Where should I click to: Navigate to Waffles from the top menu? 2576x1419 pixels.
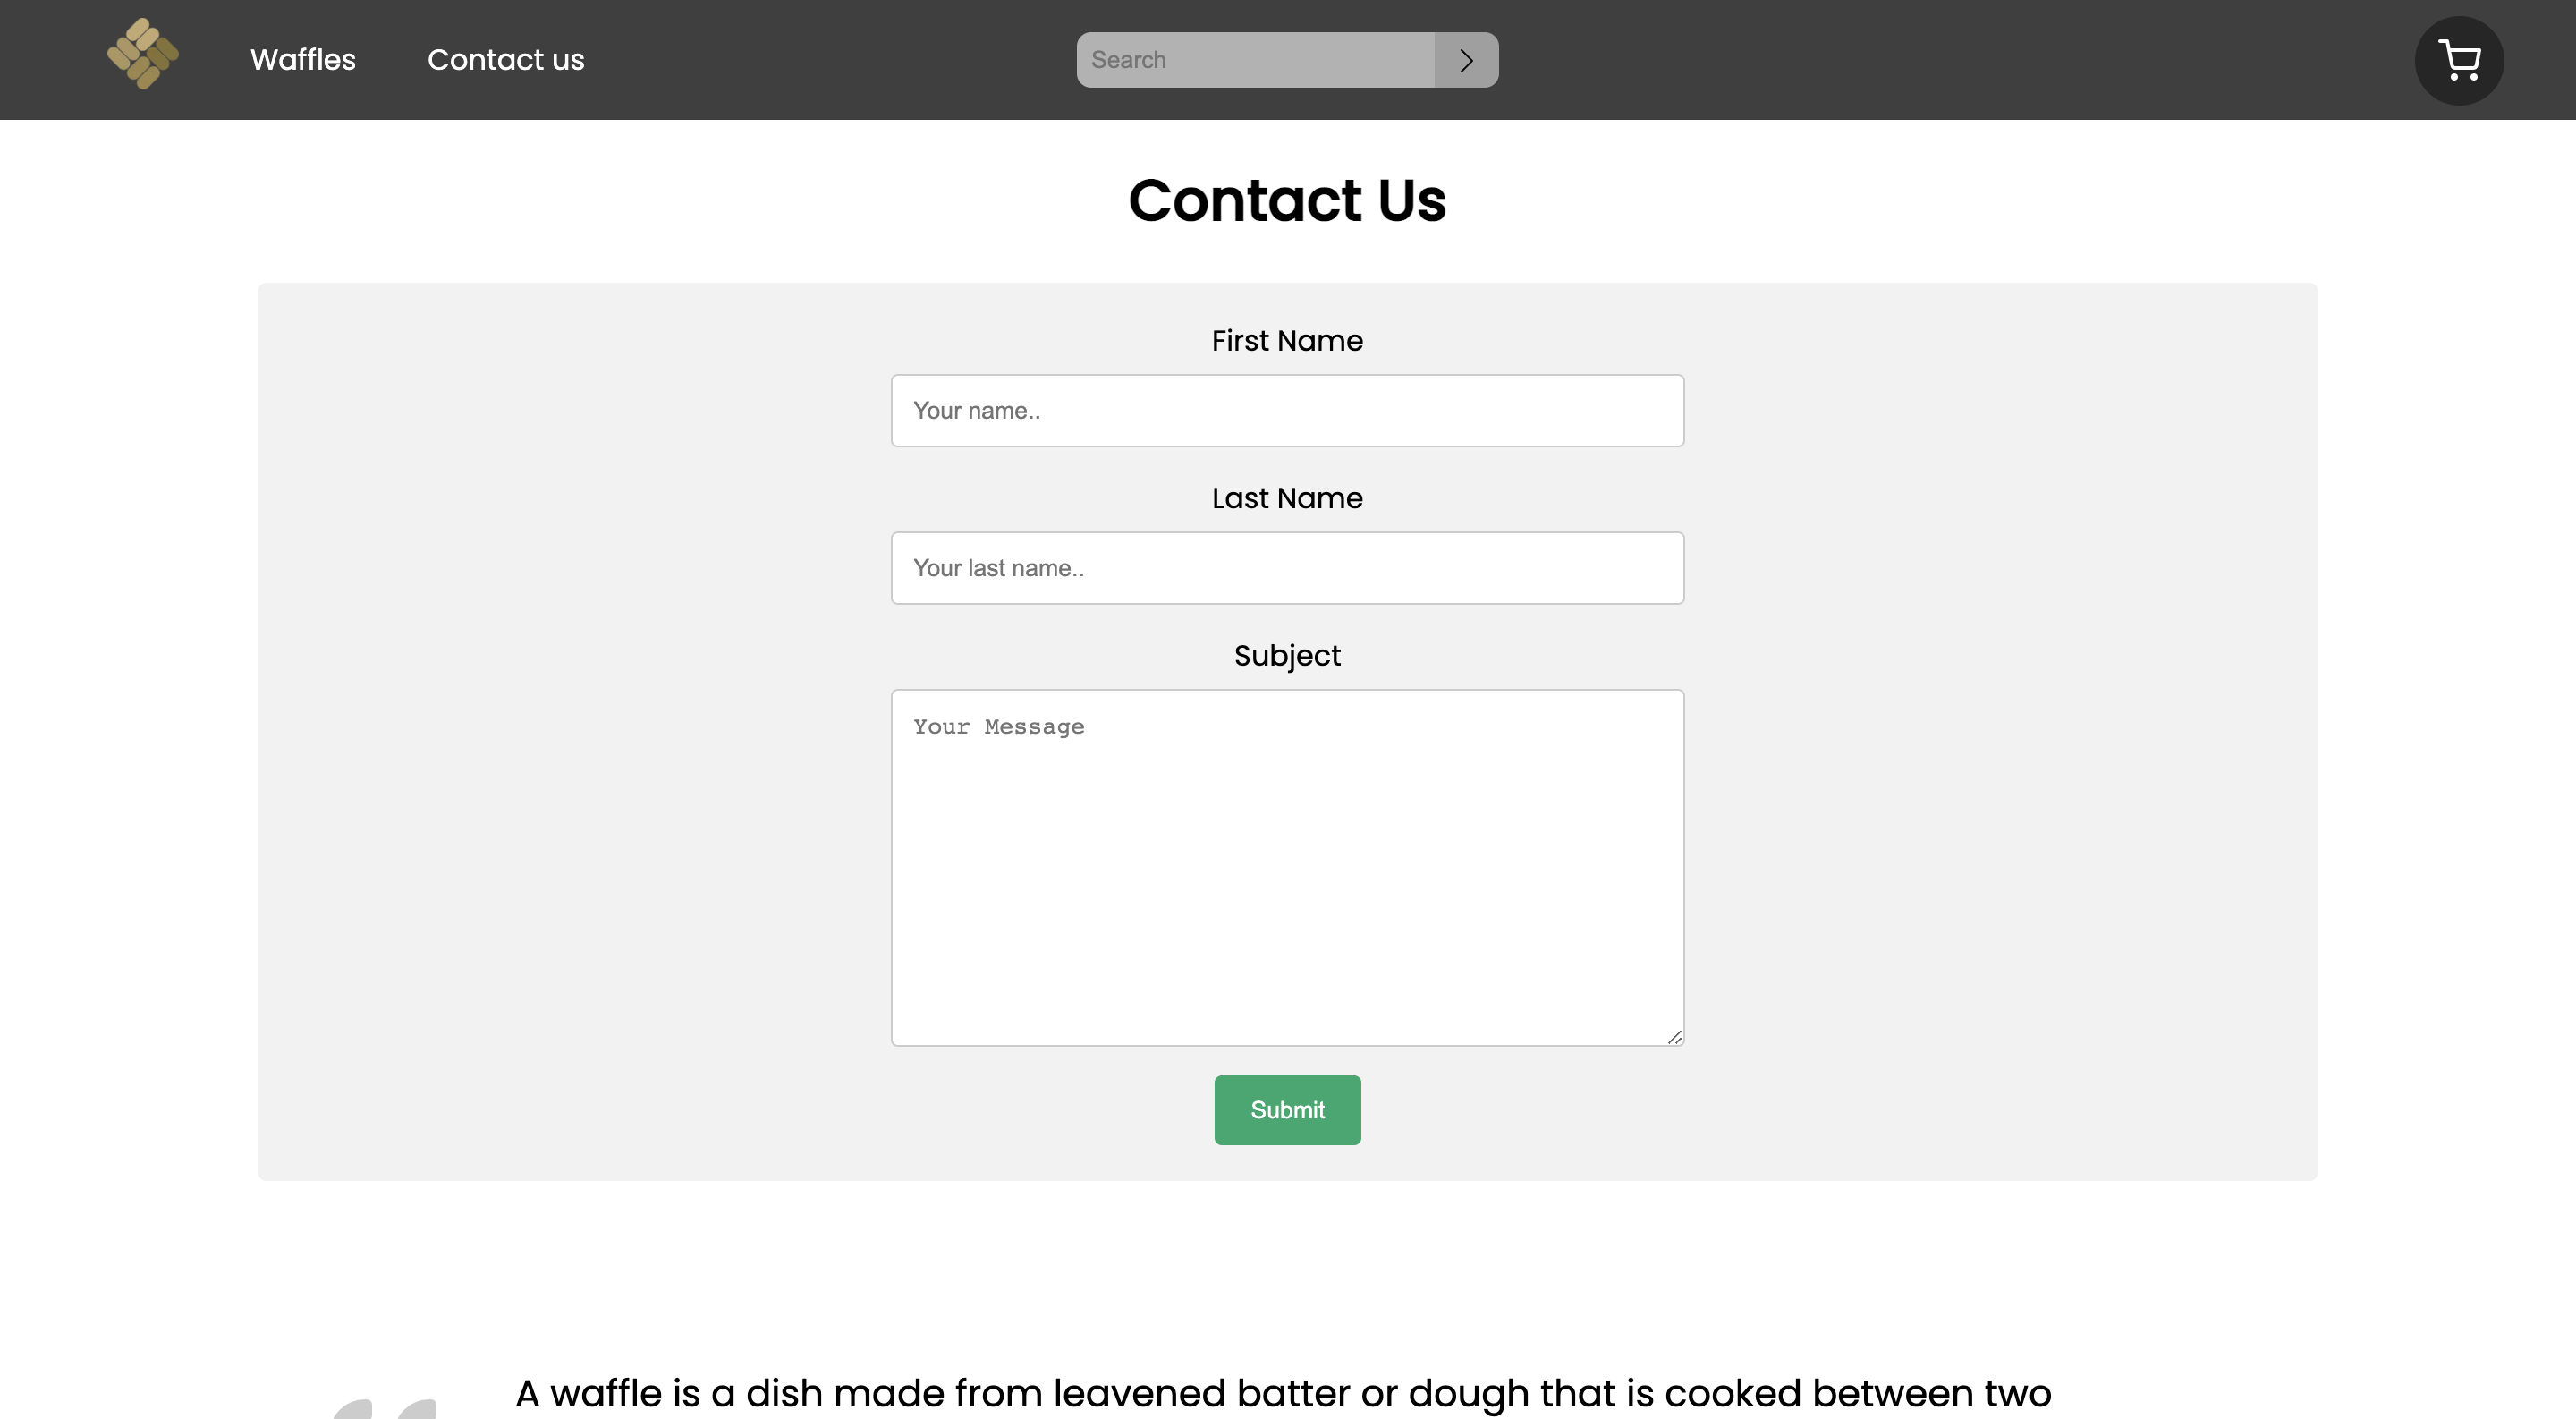[x=303, y=59]
